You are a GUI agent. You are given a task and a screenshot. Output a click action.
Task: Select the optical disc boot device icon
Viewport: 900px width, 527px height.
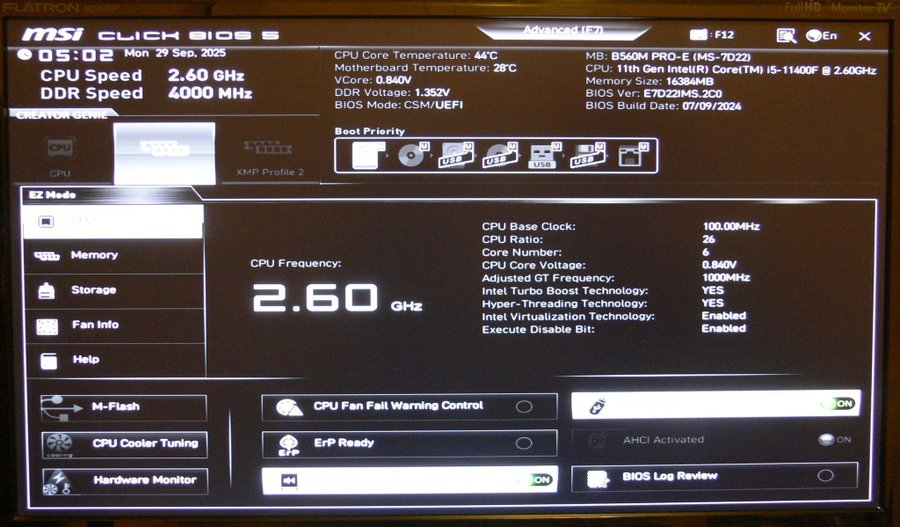pos(411,155)
